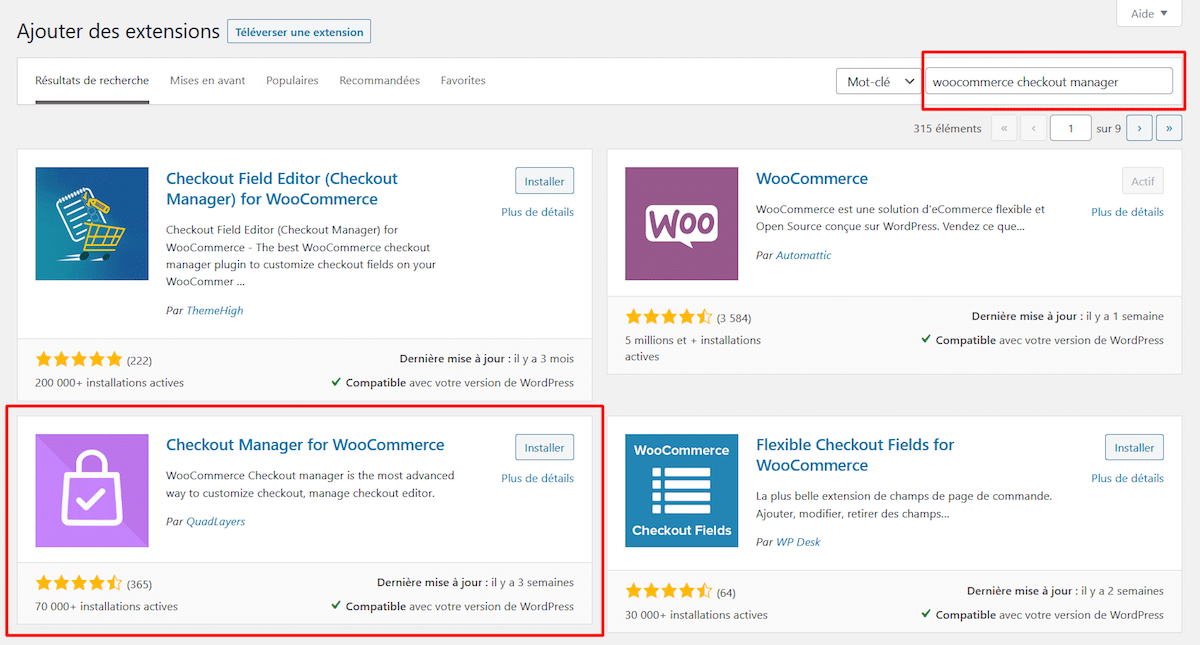Jump to the last results page arrow

point(1168,128)
